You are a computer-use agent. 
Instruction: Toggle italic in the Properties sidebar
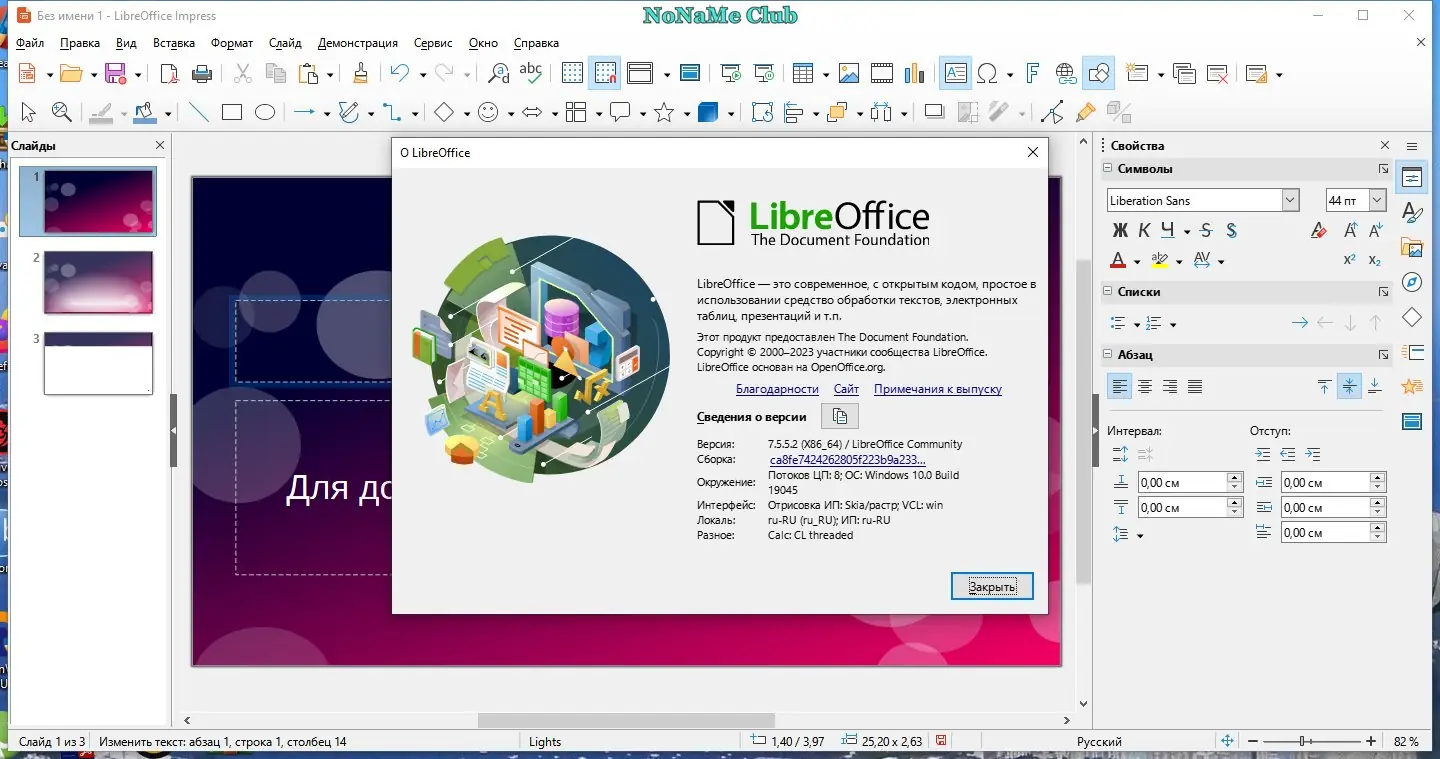[1144, 231]
